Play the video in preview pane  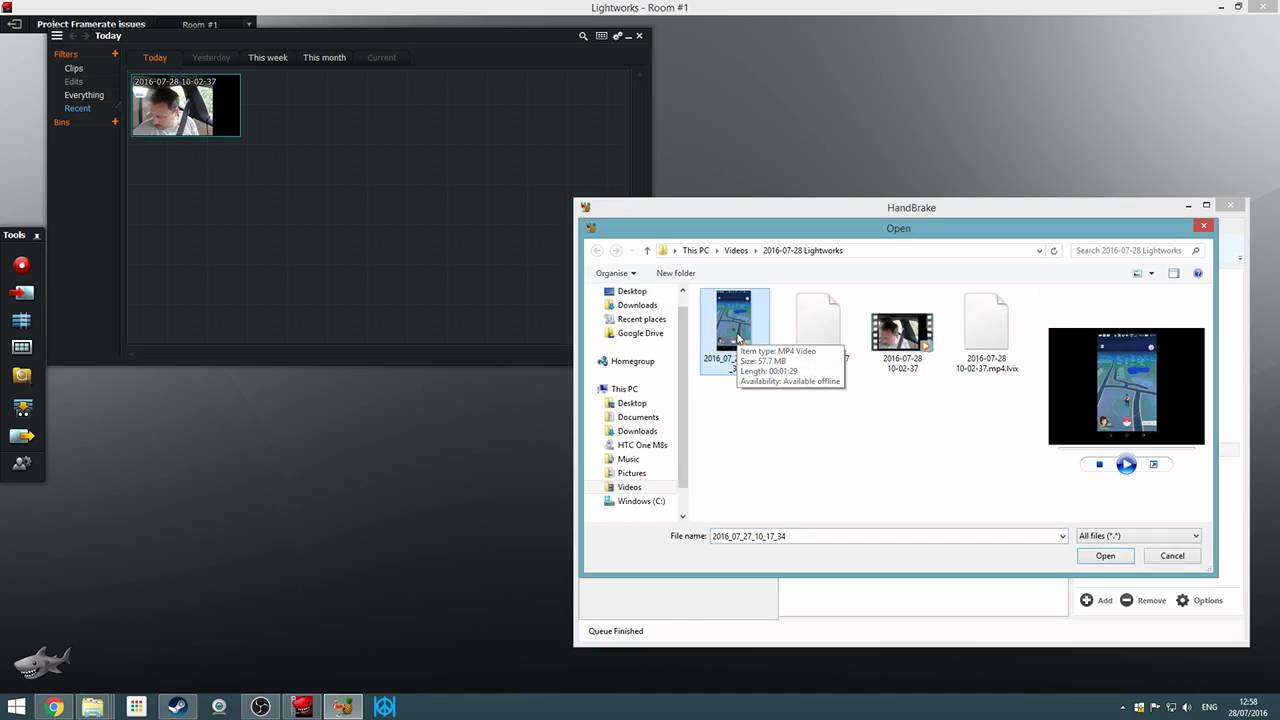1126,464
